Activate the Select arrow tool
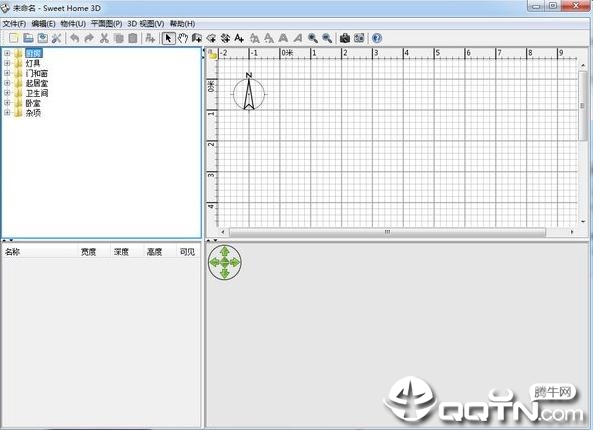 point(169,38)
